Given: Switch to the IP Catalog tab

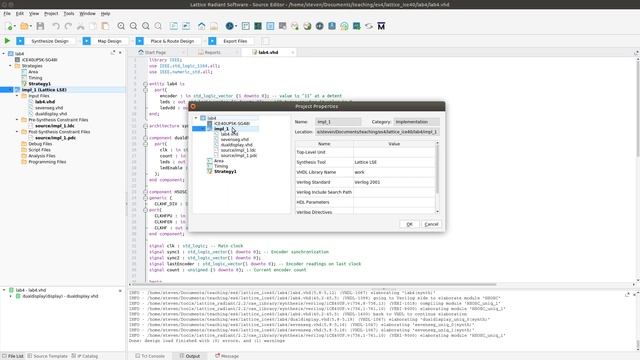Looking at the screenshot, I should pos(85,356).
